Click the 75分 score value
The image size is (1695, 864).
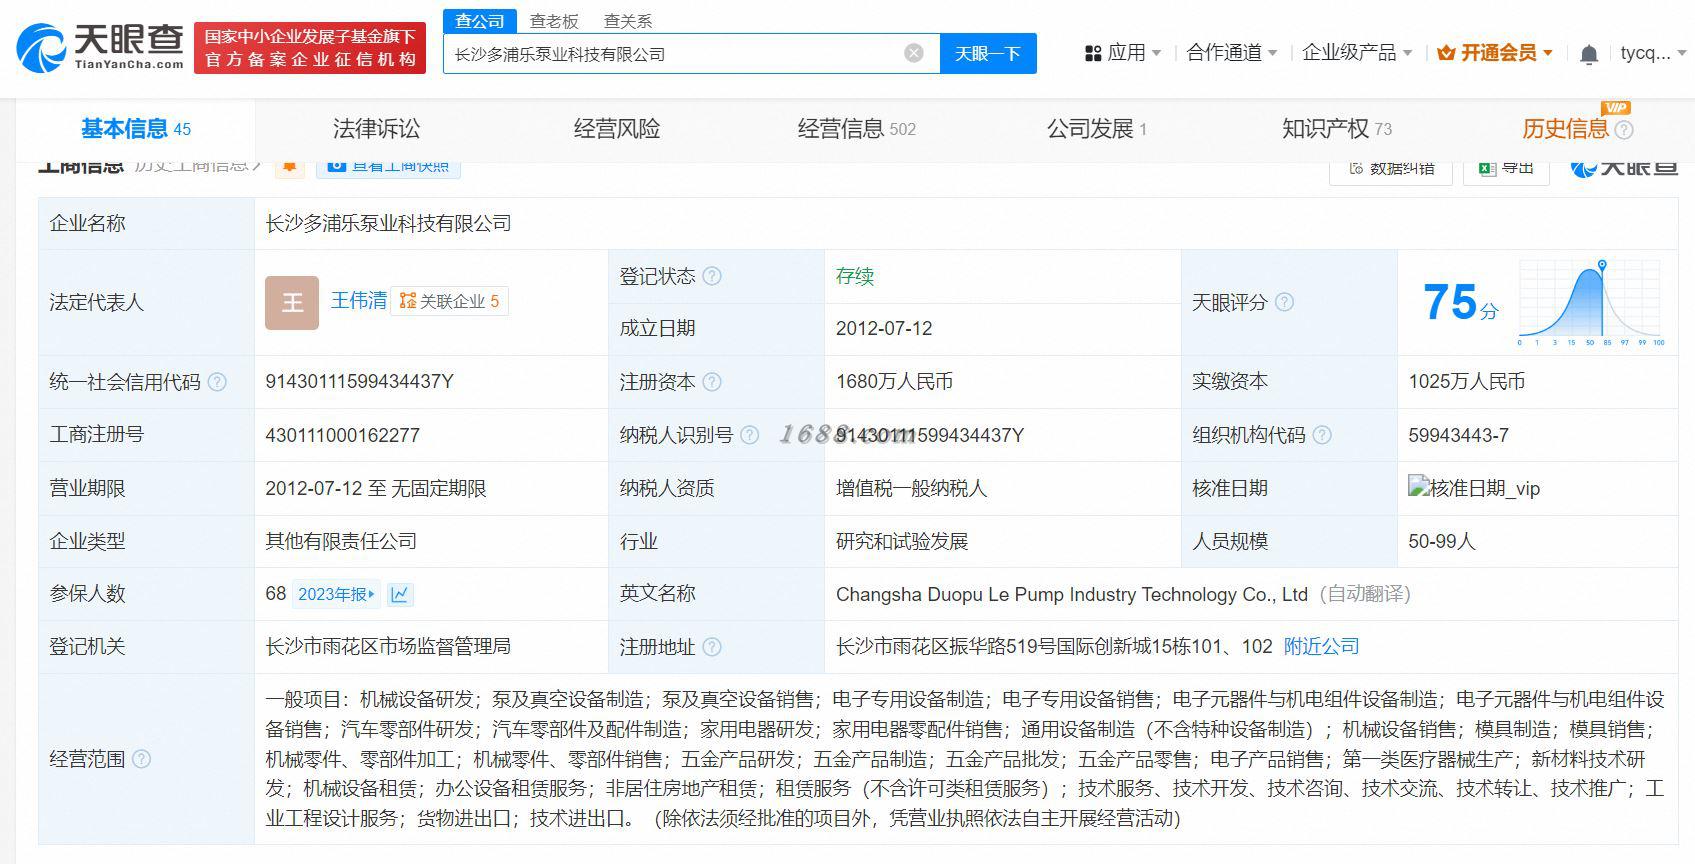(x=1460, y=302)
